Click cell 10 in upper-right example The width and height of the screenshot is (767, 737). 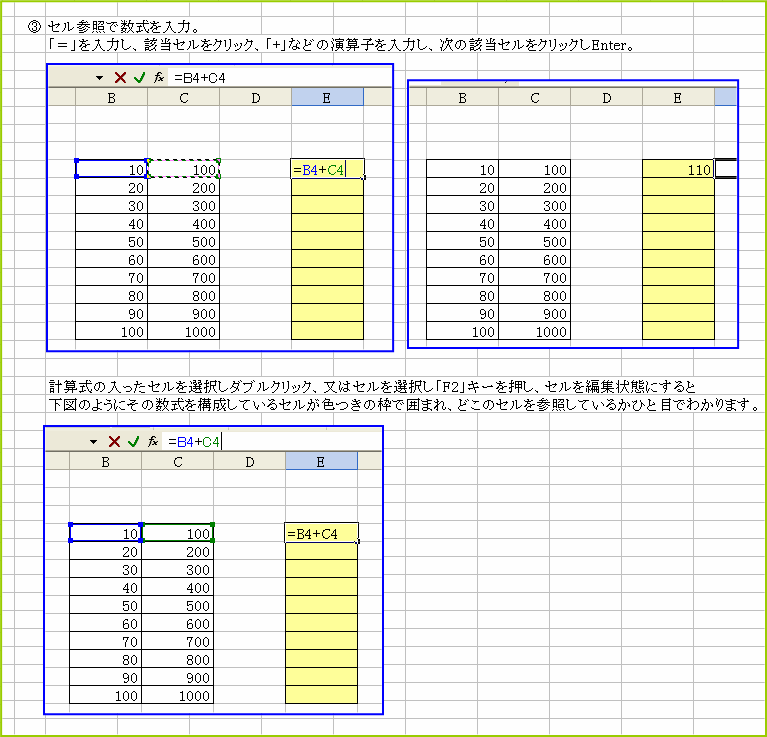click(462, 169)
